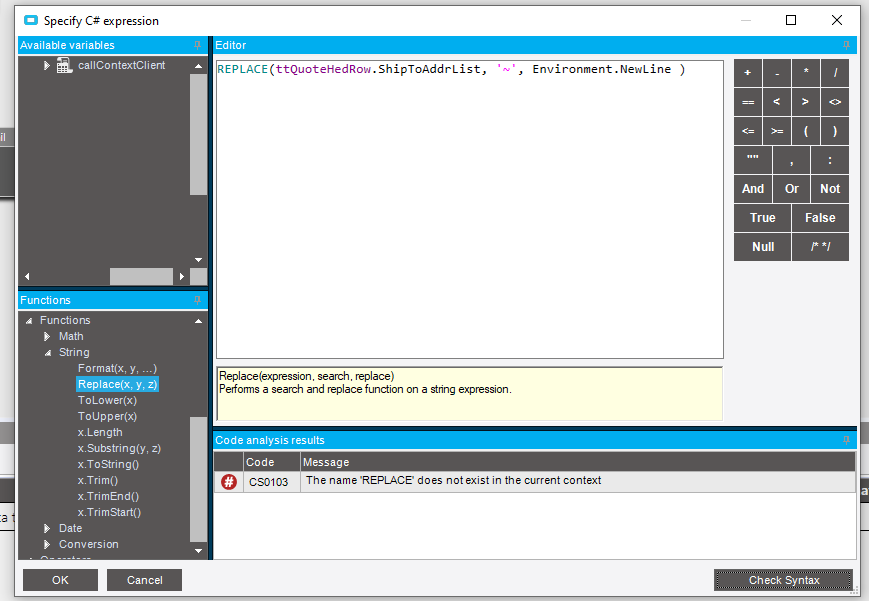Insert the less-than-or-equal operator

[748, 131]
